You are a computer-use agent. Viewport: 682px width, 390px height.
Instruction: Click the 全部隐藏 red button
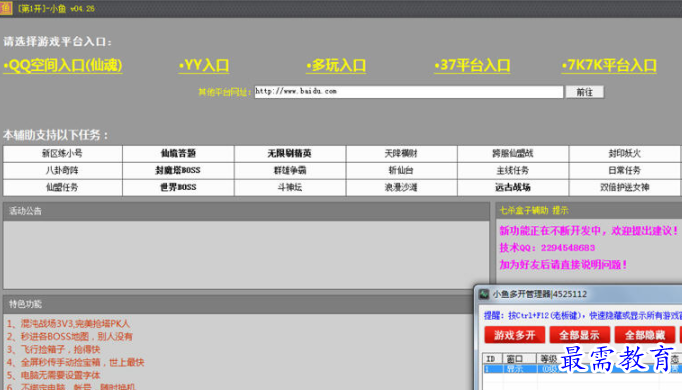pos(645,335)
